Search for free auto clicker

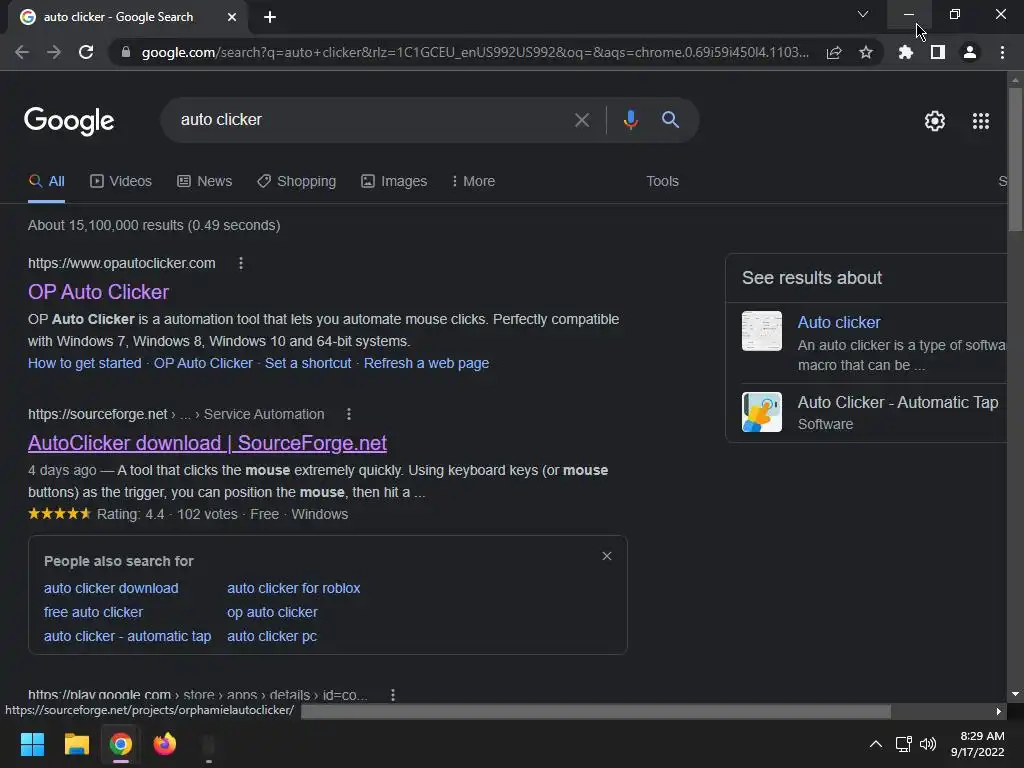pyautogui.click(x=93, y=613)
